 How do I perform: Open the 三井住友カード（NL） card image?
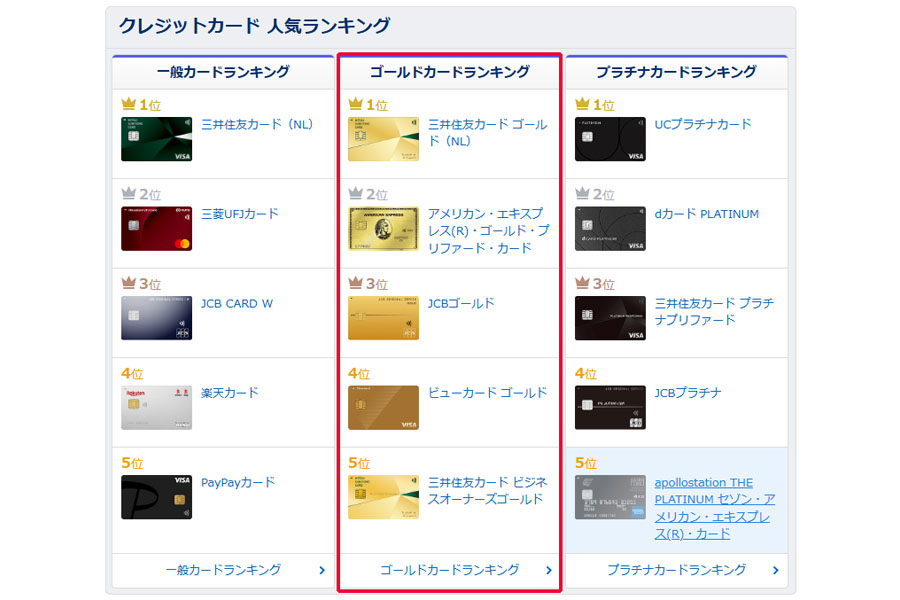pyautogui.click(x=156, y=139)
